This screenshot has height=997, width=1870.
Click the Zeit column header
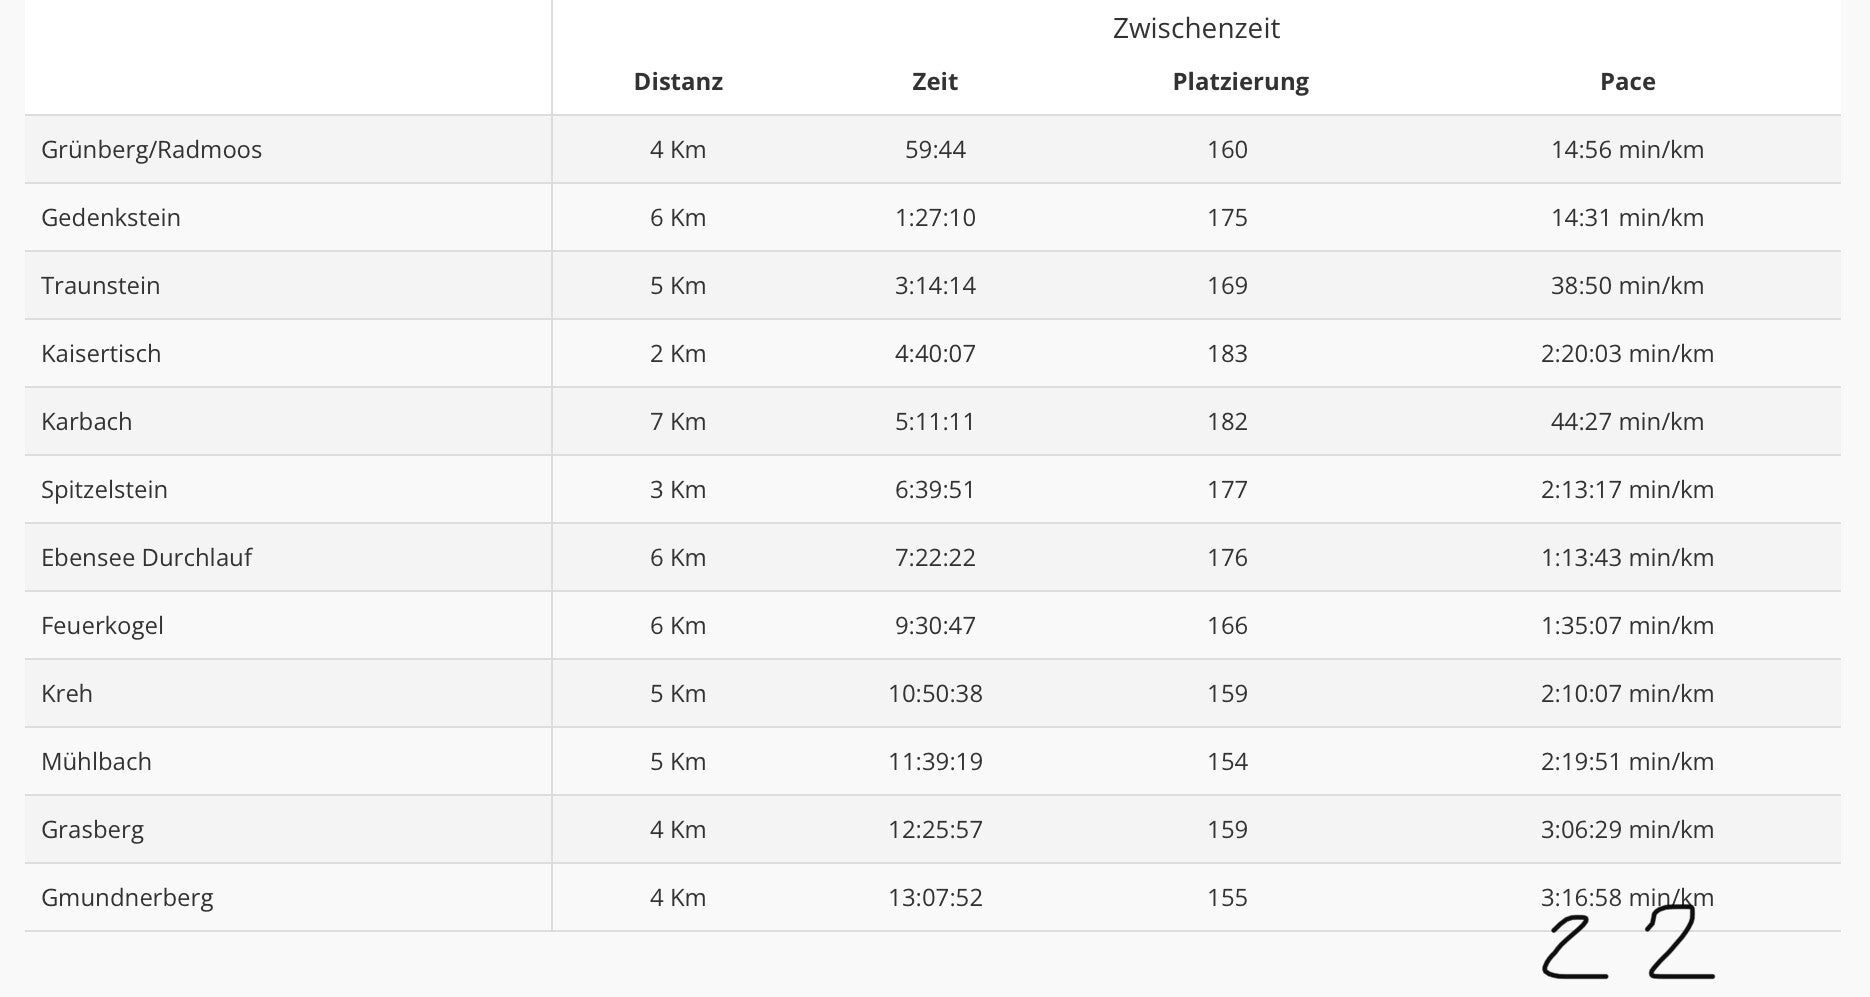pyautogui.click(x=935, y=82)
